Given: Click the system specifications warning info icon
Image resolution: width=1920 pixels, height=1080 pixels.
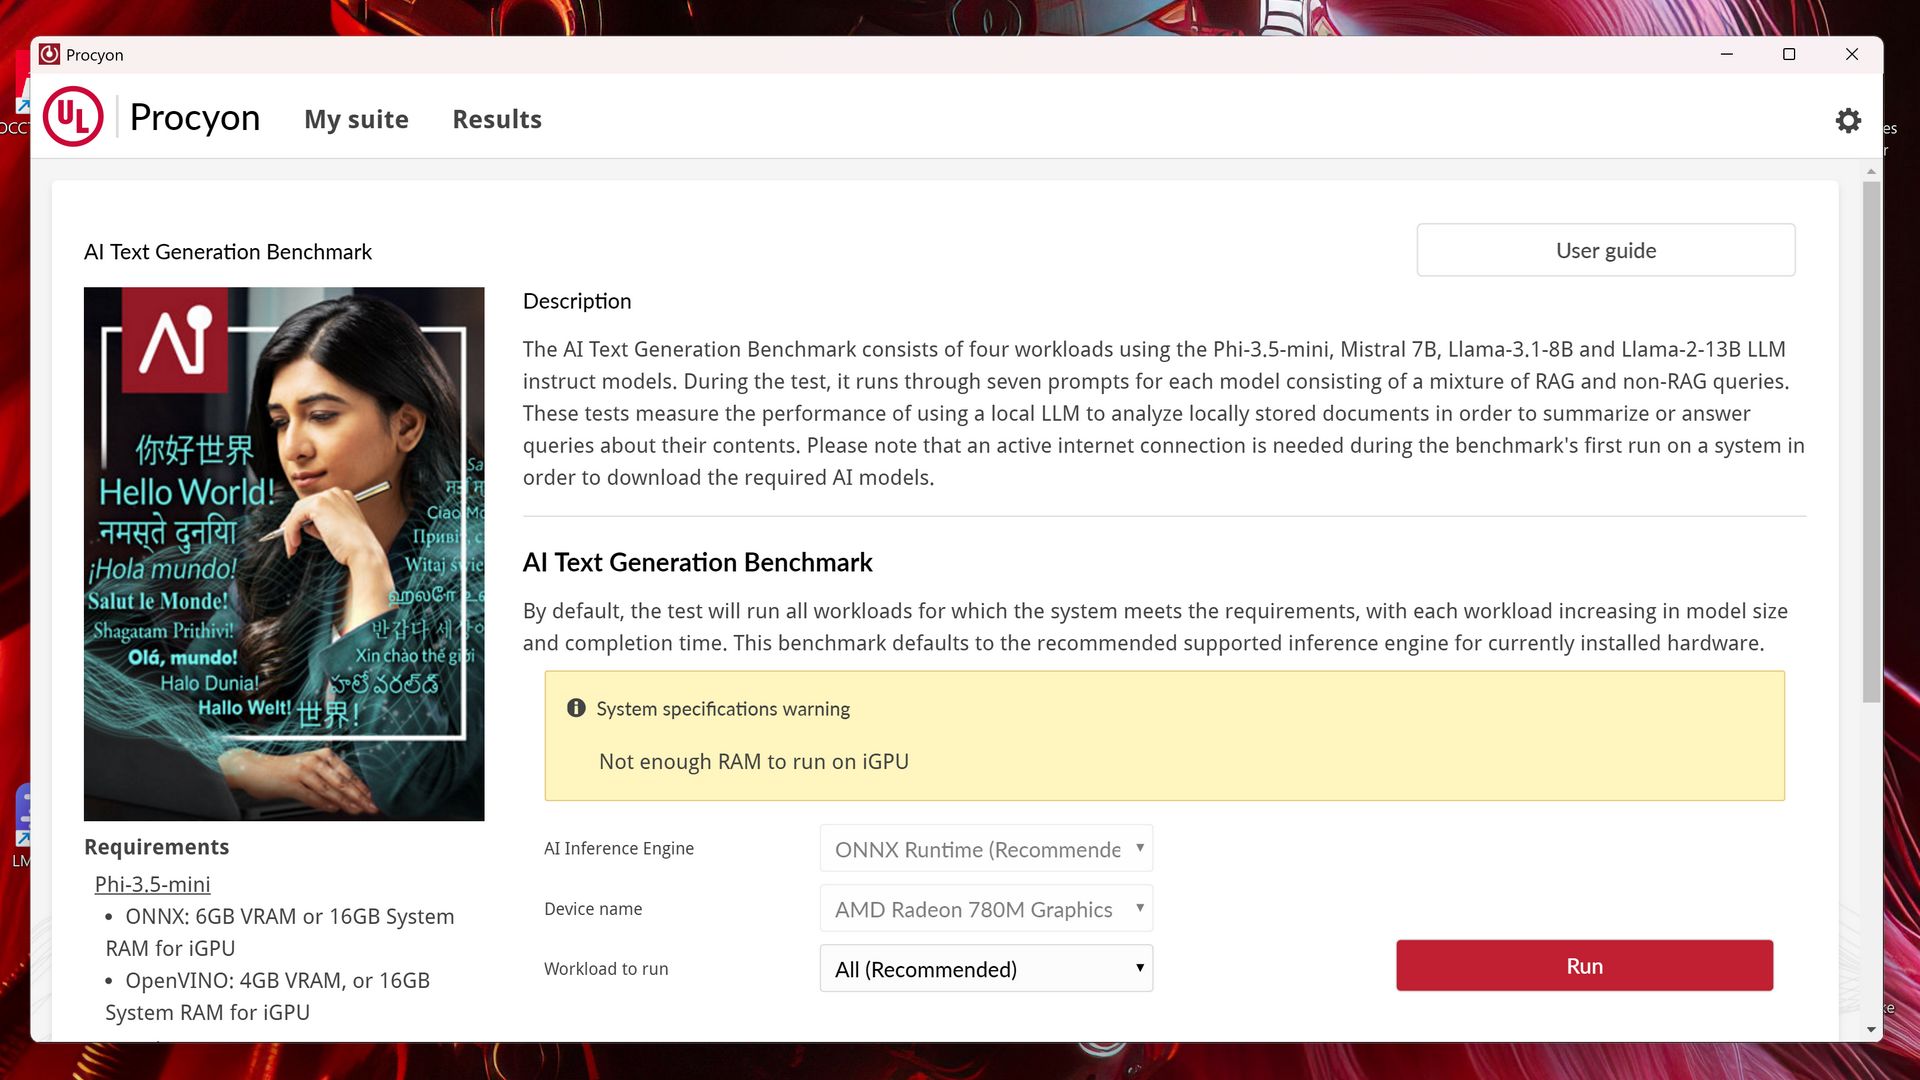Looking at the screenshot, I should pos(576,708).
